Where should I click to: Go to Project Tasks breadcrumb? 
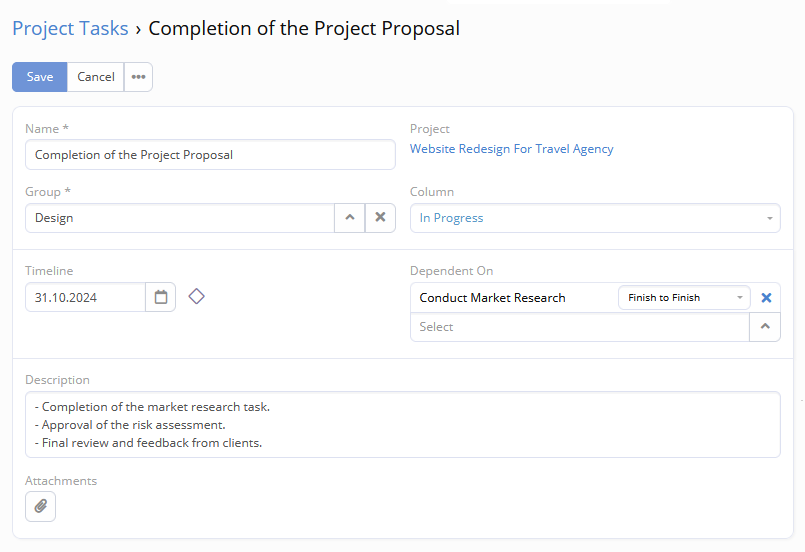[70, 28]
